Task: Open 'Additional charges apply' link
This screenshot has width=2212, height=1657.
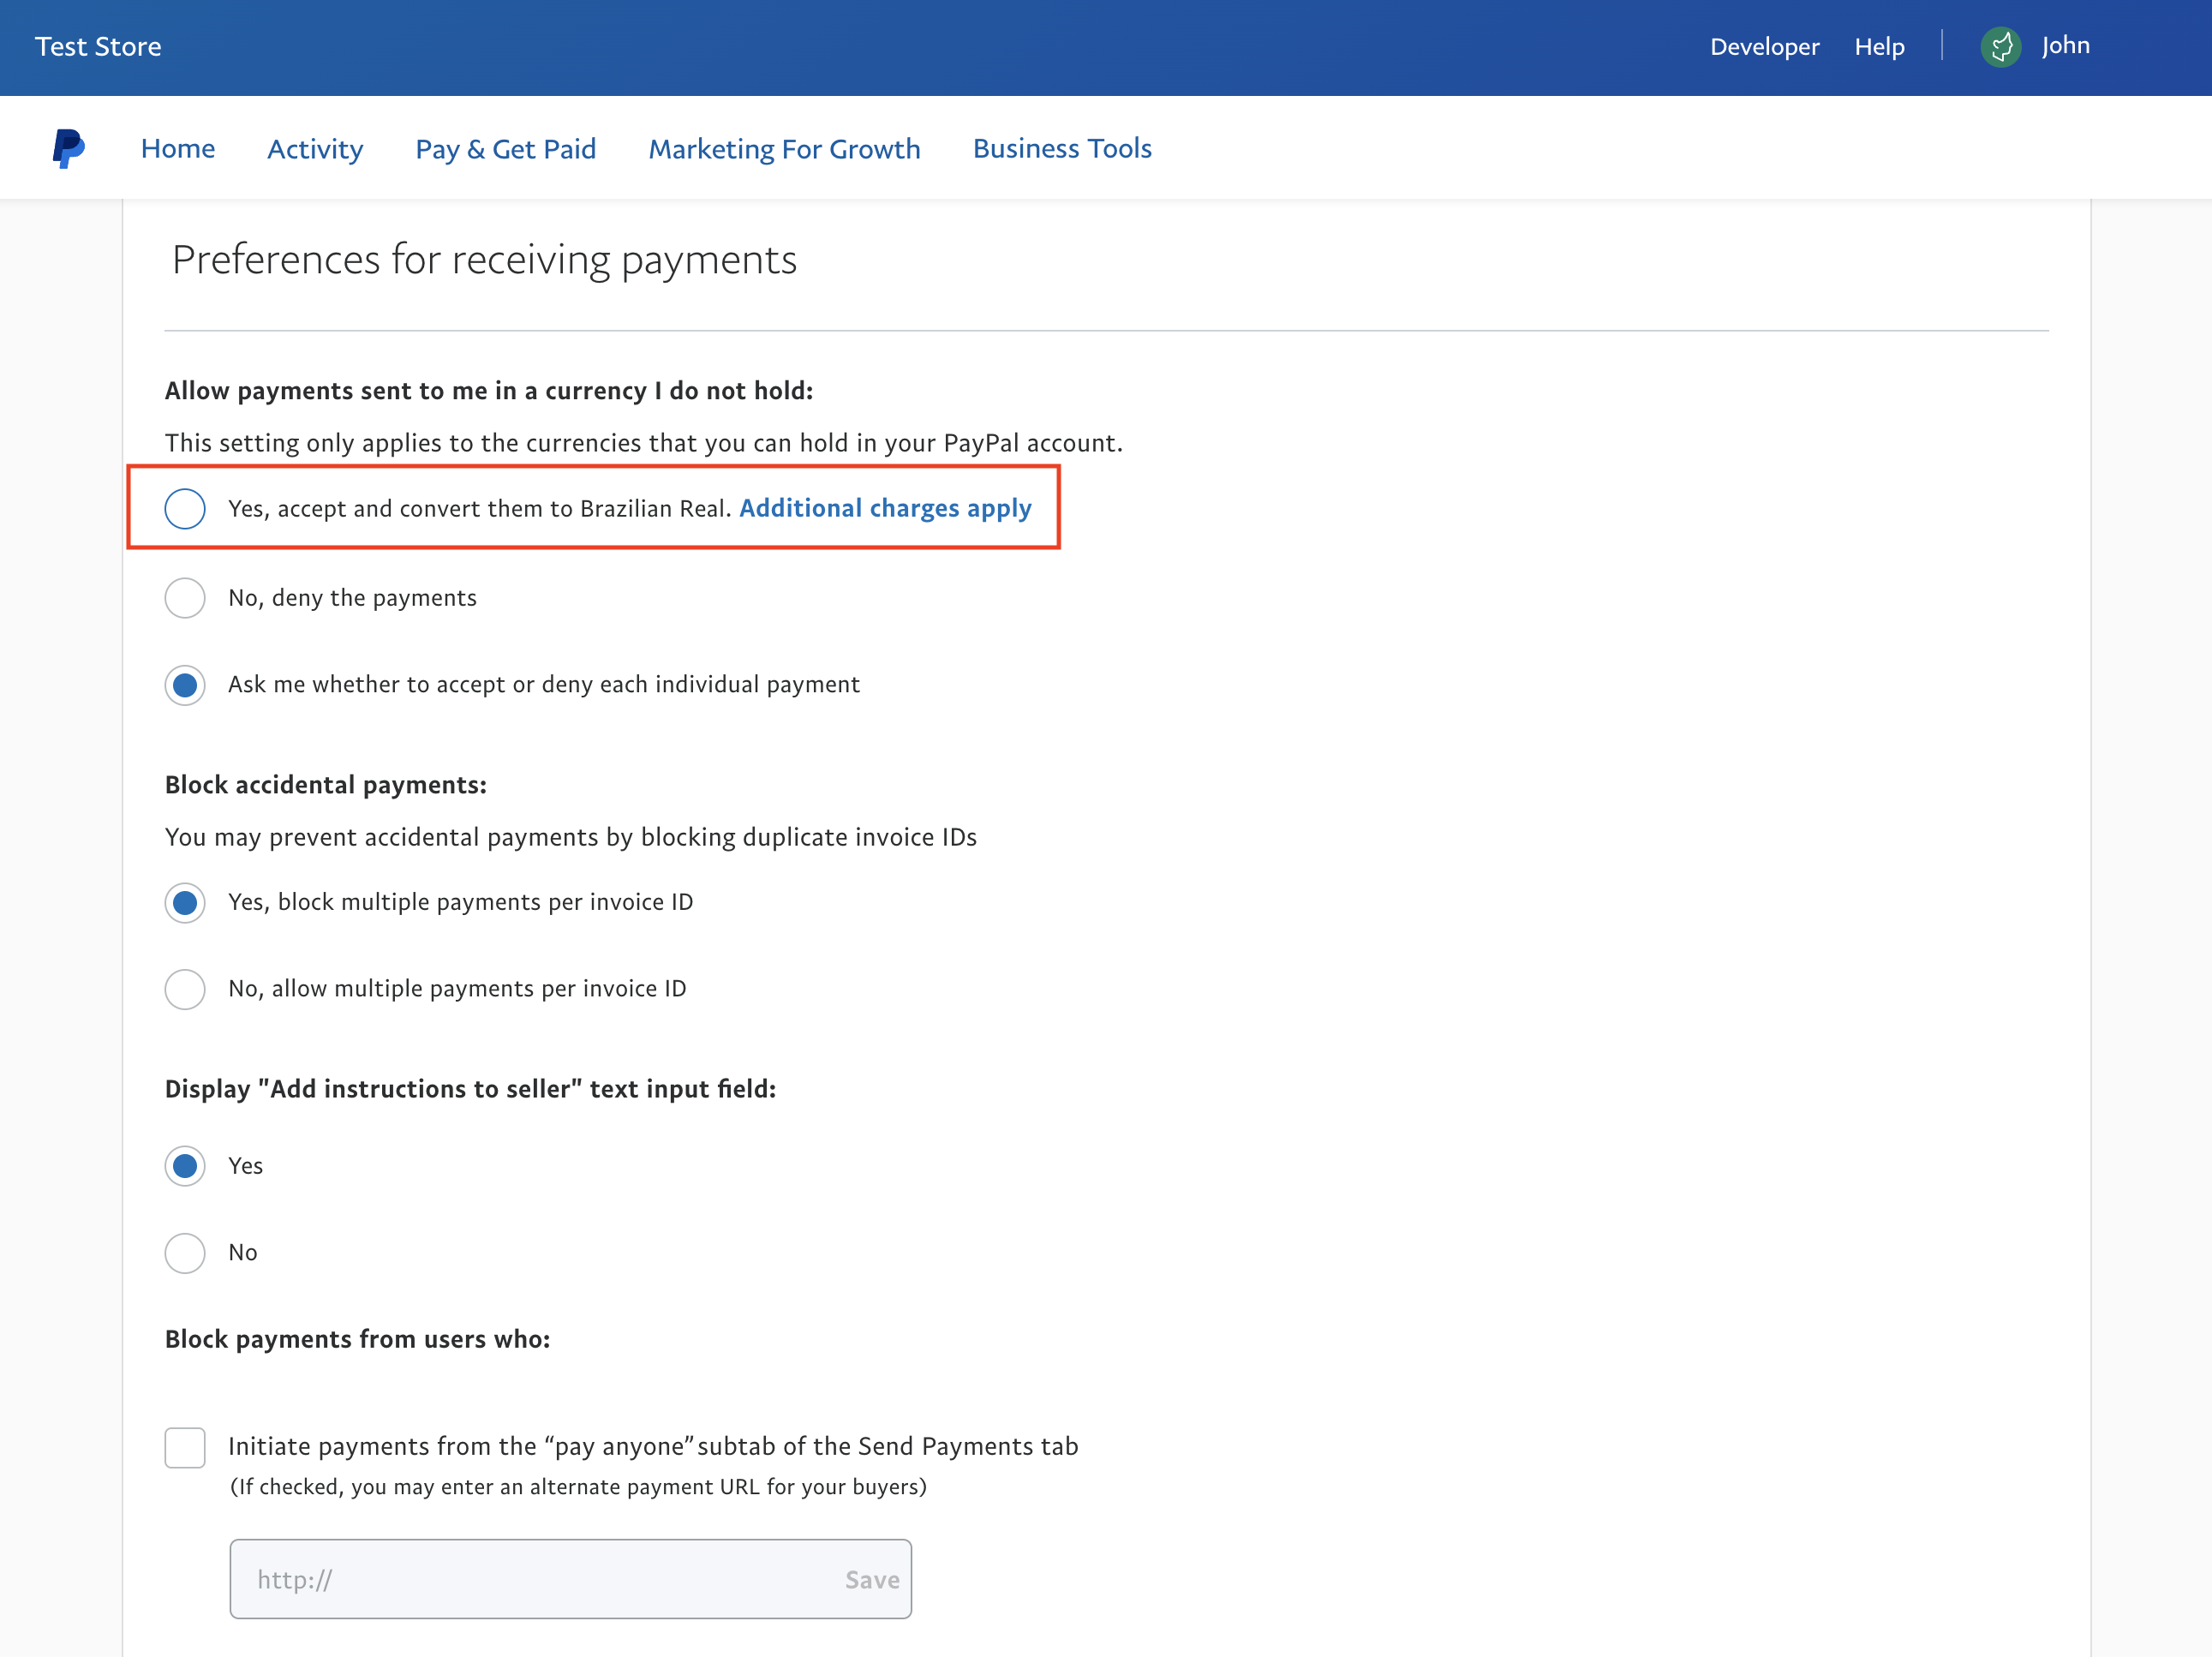Action: point(885,508)
